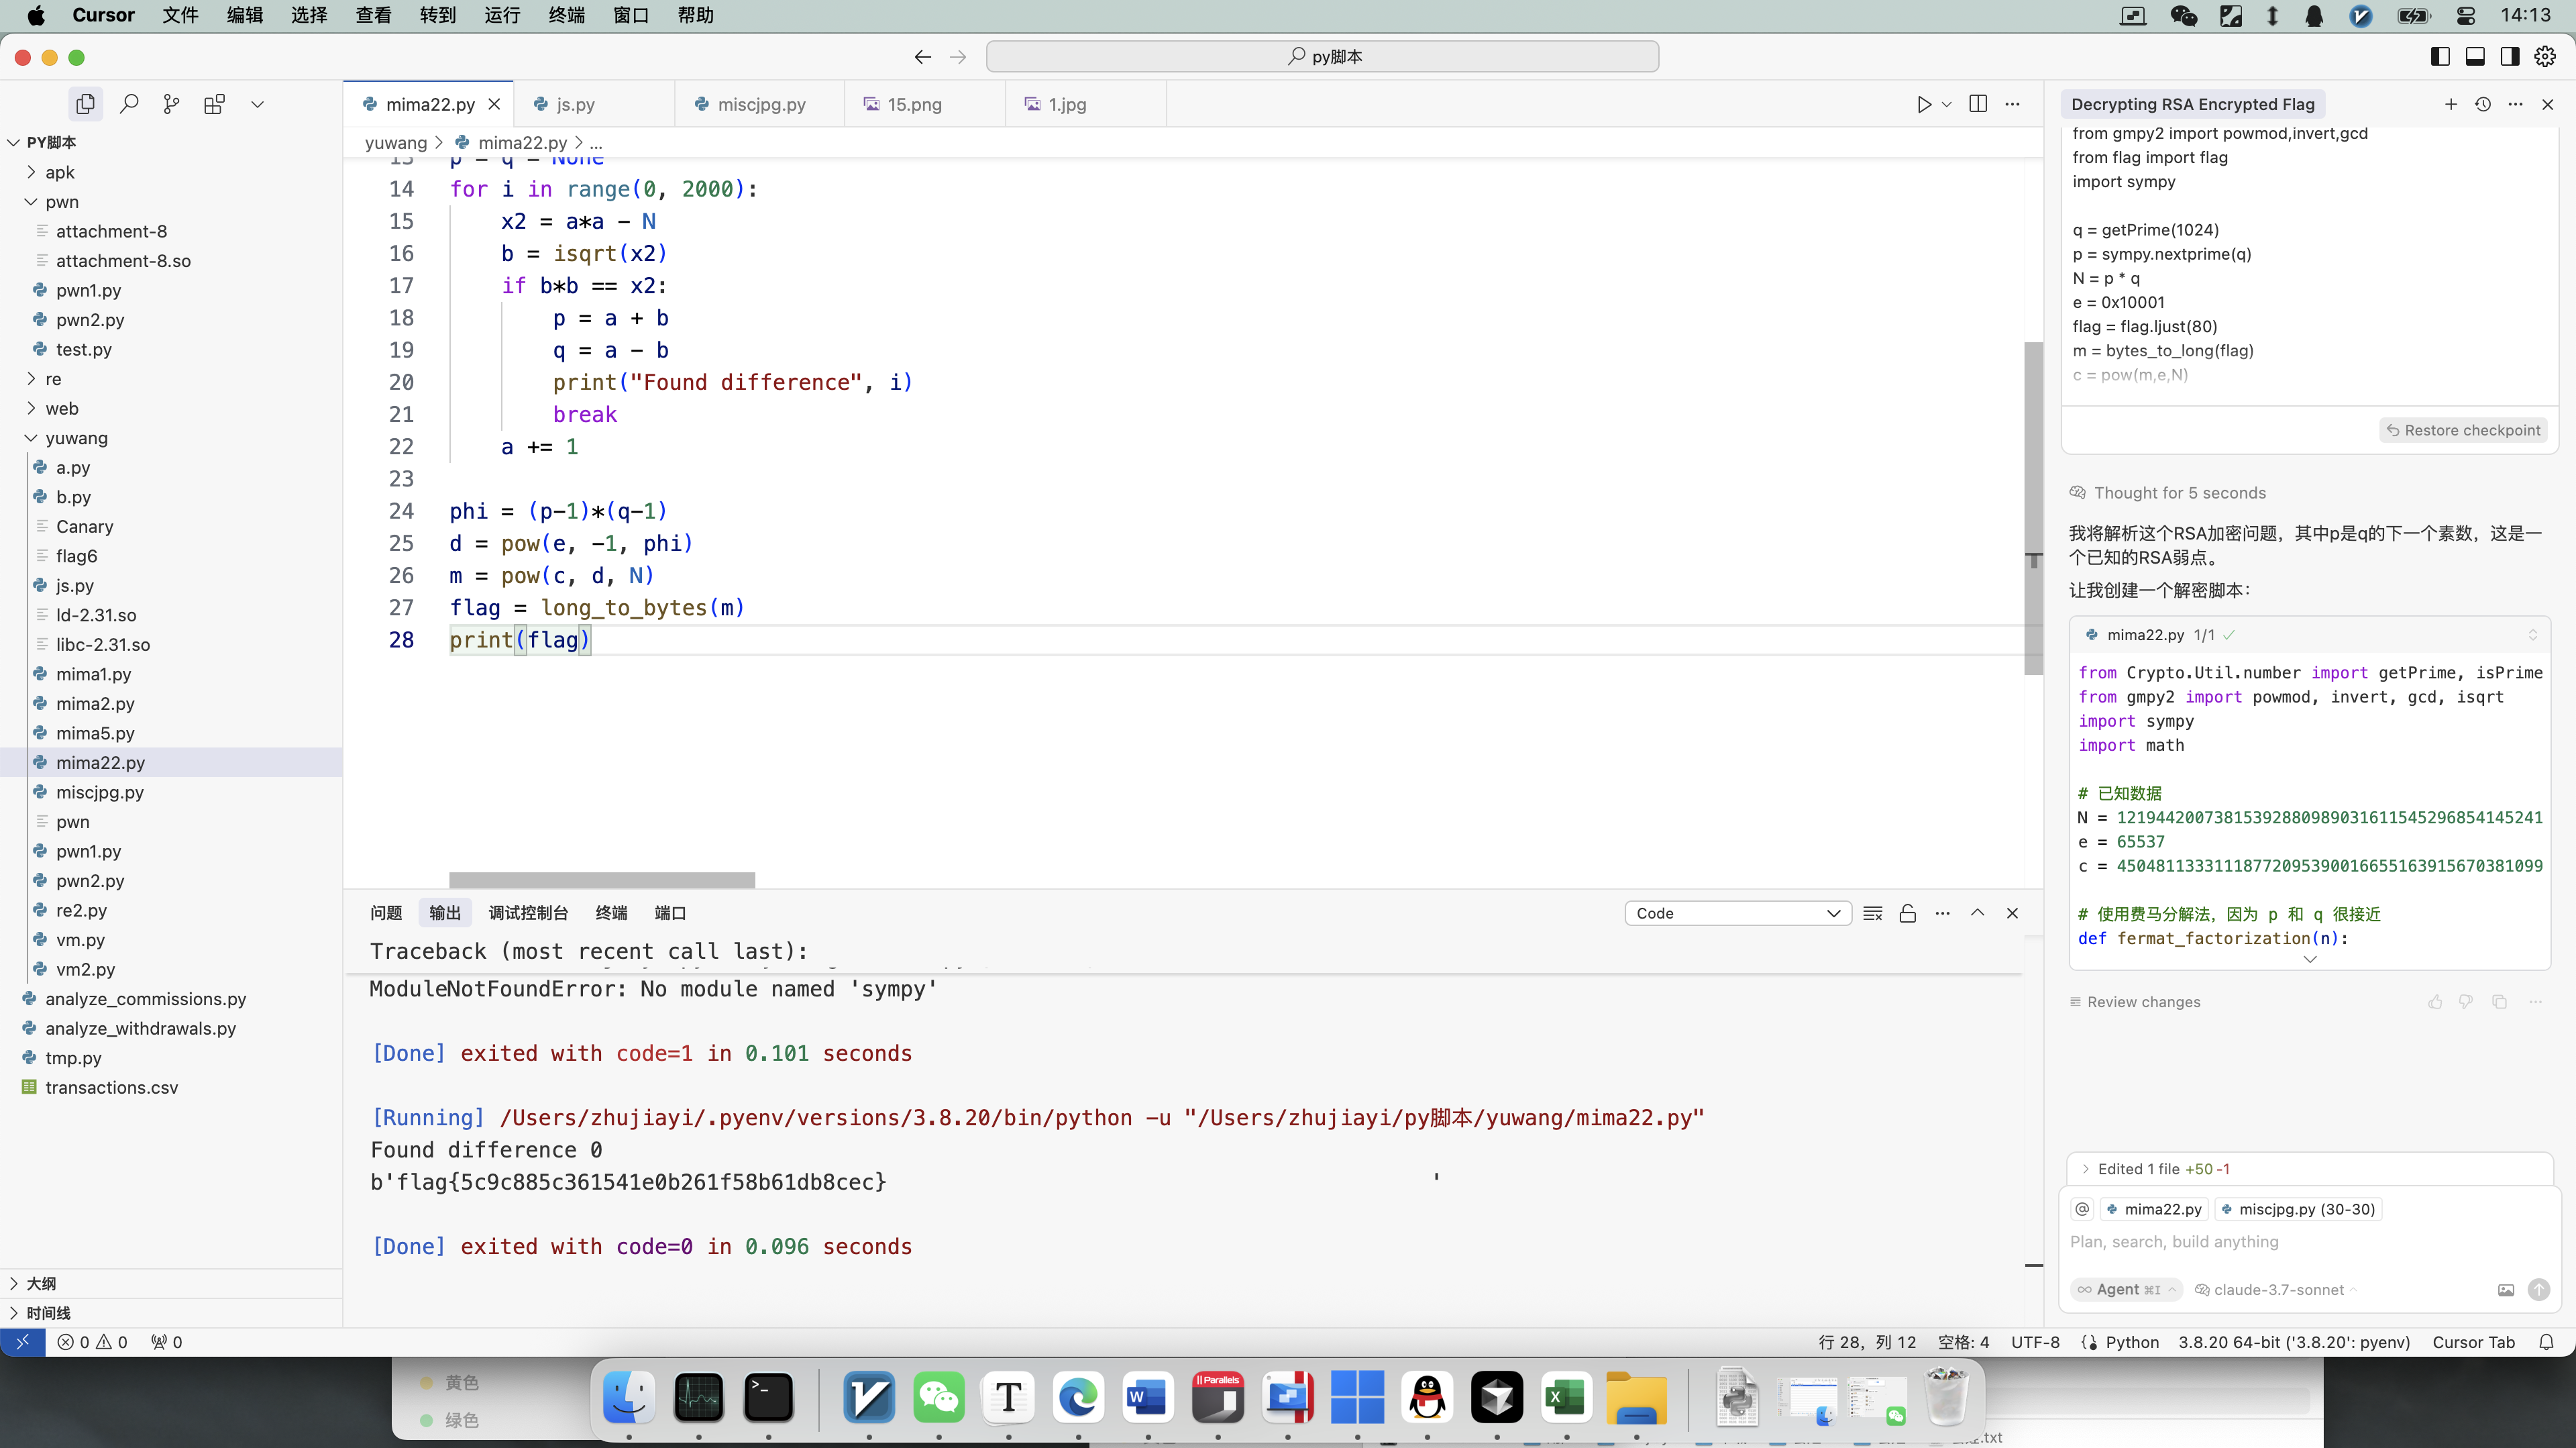Send the chat message
This screenshot has width=2576, height=1448.
click(2539, 1290)
